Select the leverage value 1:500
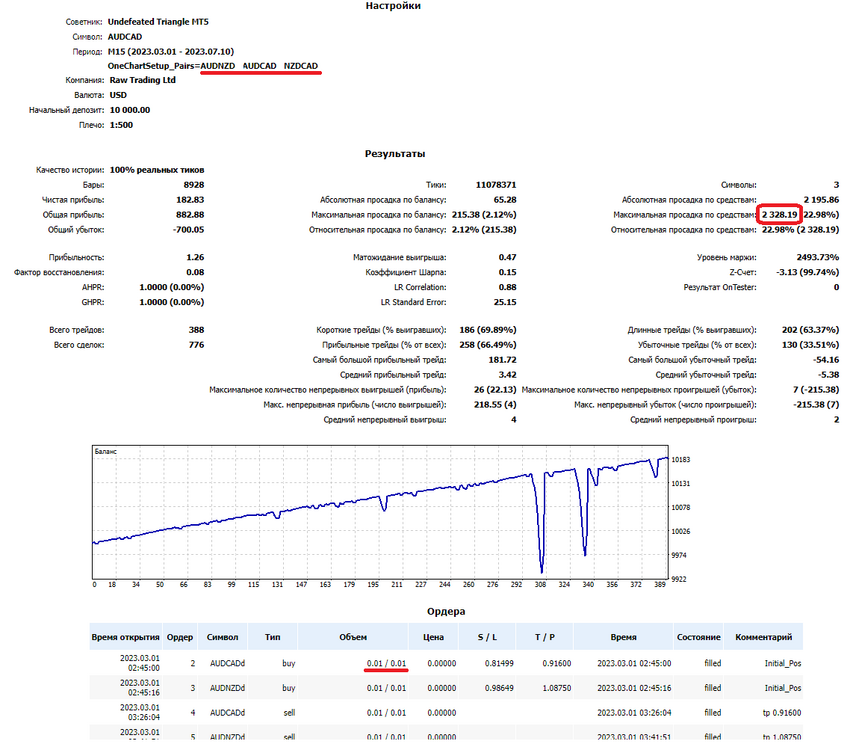 [x=121, y=125]
